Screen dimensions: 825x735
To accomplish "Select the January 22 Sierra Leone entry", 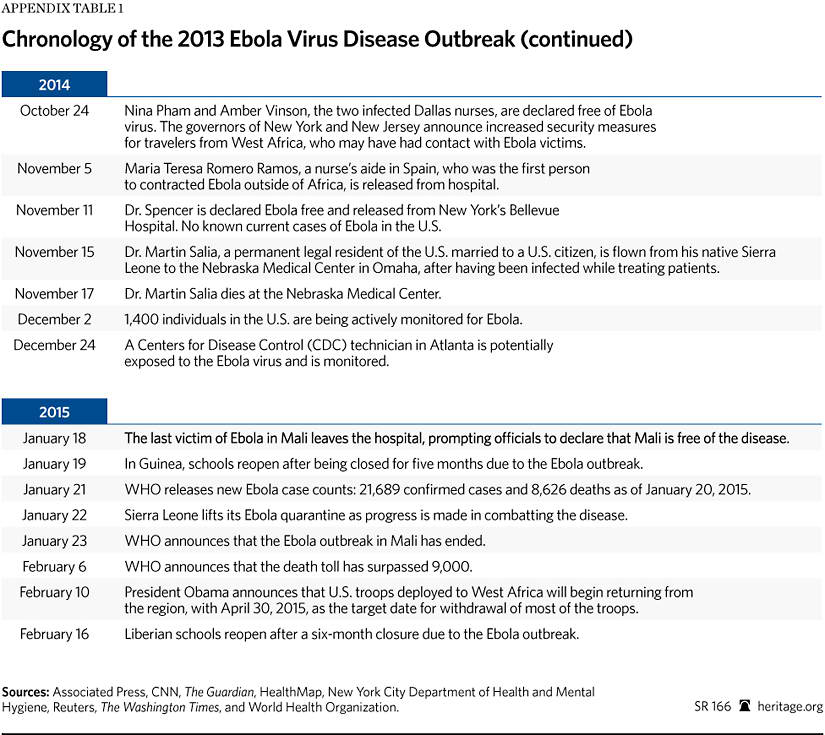I will pos(375,515).
